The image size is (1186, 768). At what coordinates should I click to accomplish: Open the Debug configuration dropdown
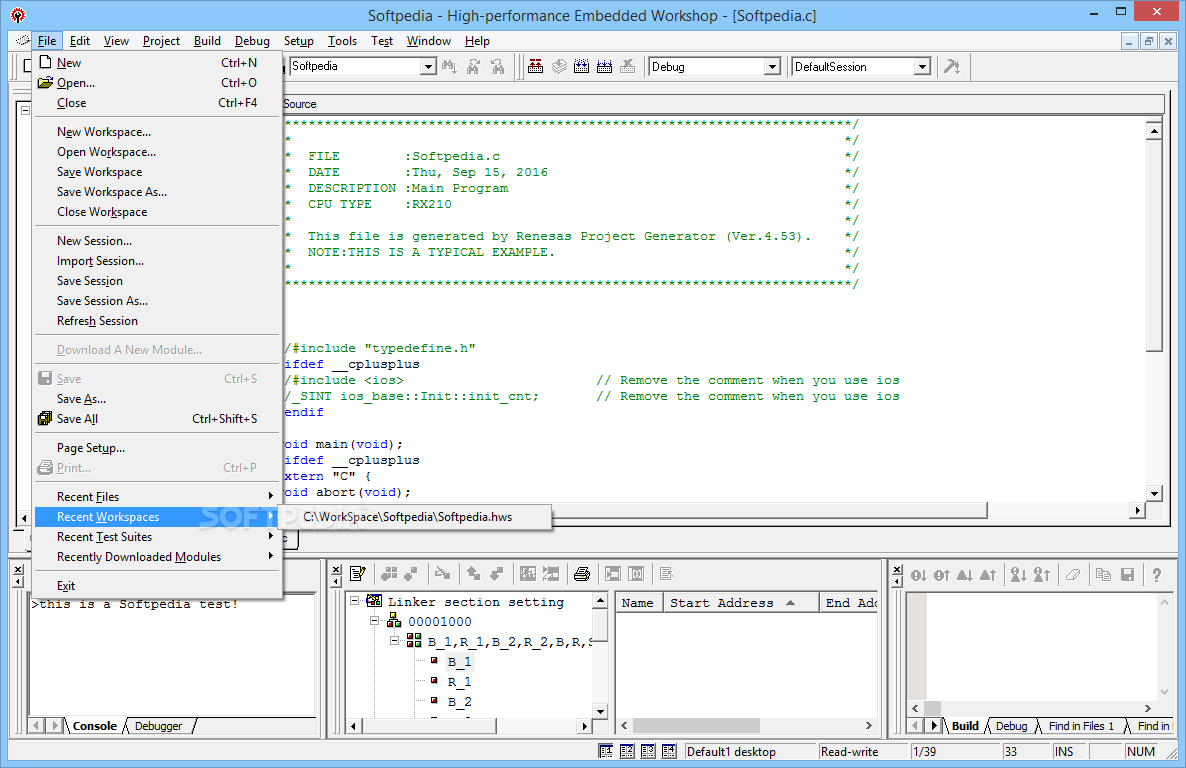(x=771, y=67)
